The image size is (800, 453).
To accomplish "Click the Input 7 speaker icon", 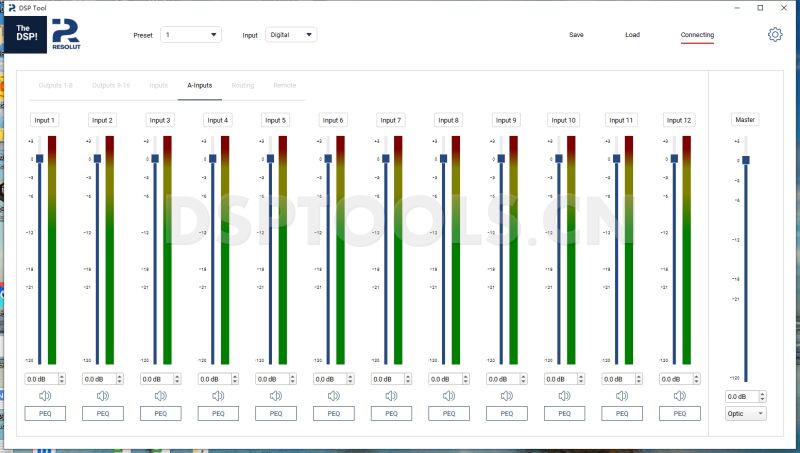I will [x=391, y=396].
